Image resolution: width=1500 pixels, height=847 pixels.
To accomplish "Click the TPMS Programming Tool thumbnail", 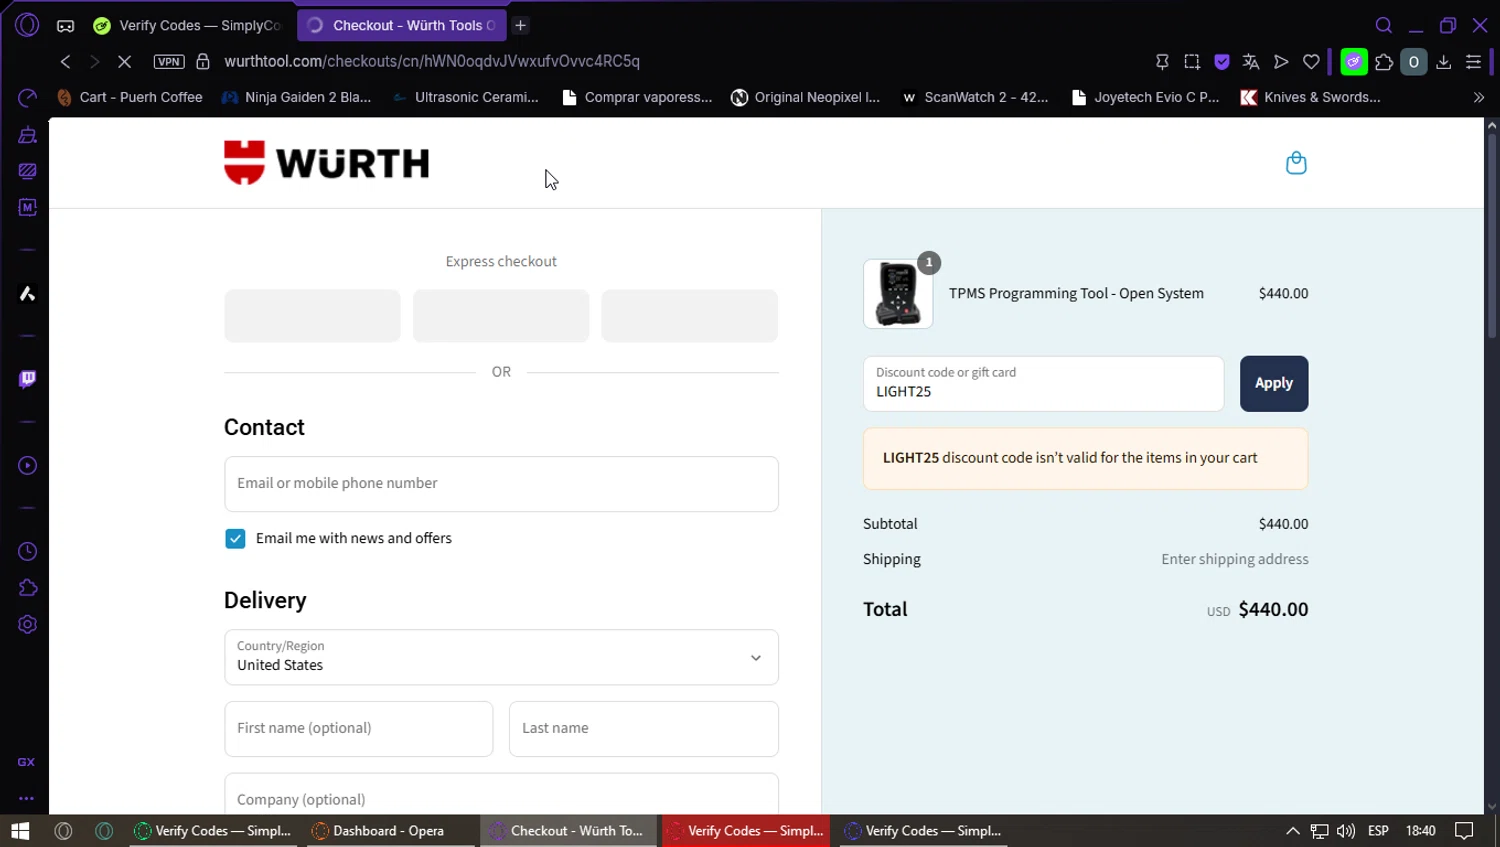I will [898, 294].
